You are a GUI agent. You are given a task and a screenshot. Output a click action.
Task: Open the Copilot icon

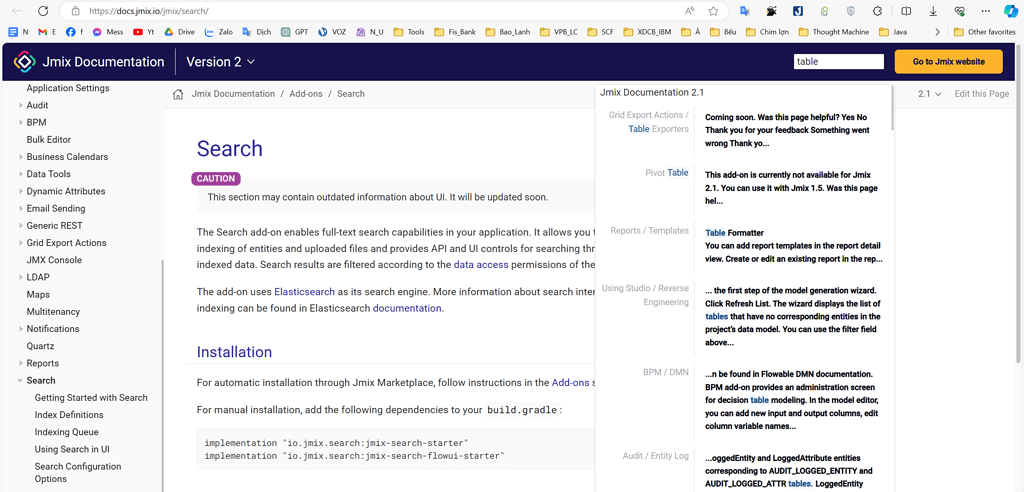(1010, 11)
